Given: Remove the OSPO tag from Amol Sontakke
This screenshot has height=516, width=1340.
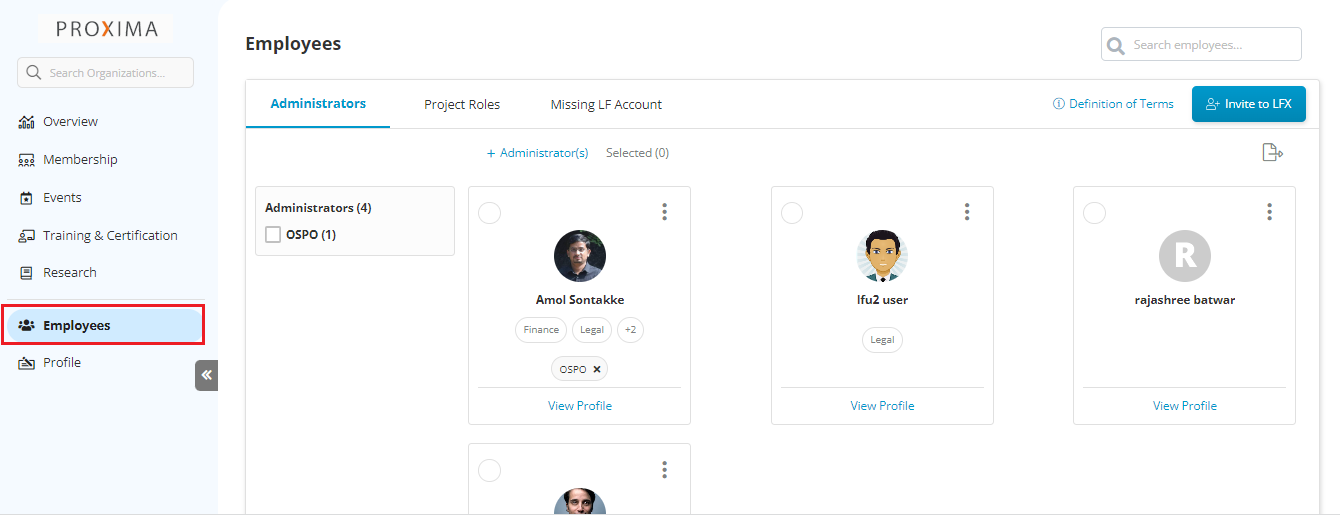Looking at the screenshot, I should point(597,369).
